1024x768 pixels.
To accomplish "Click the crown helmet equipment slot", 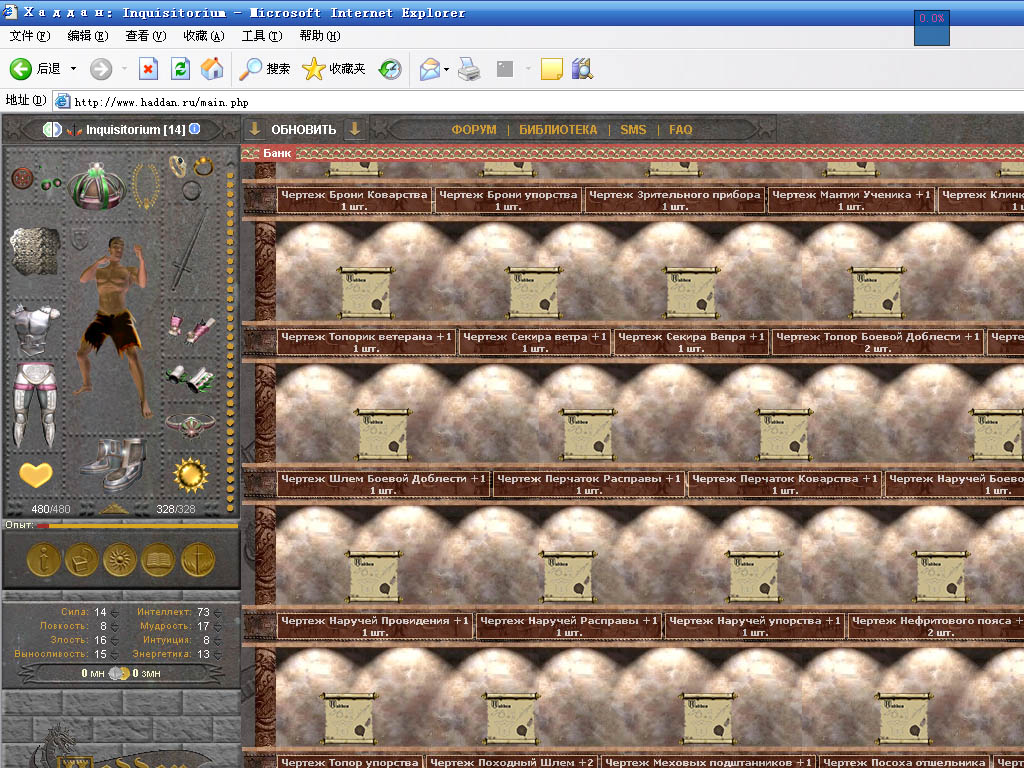I will 97,186.
